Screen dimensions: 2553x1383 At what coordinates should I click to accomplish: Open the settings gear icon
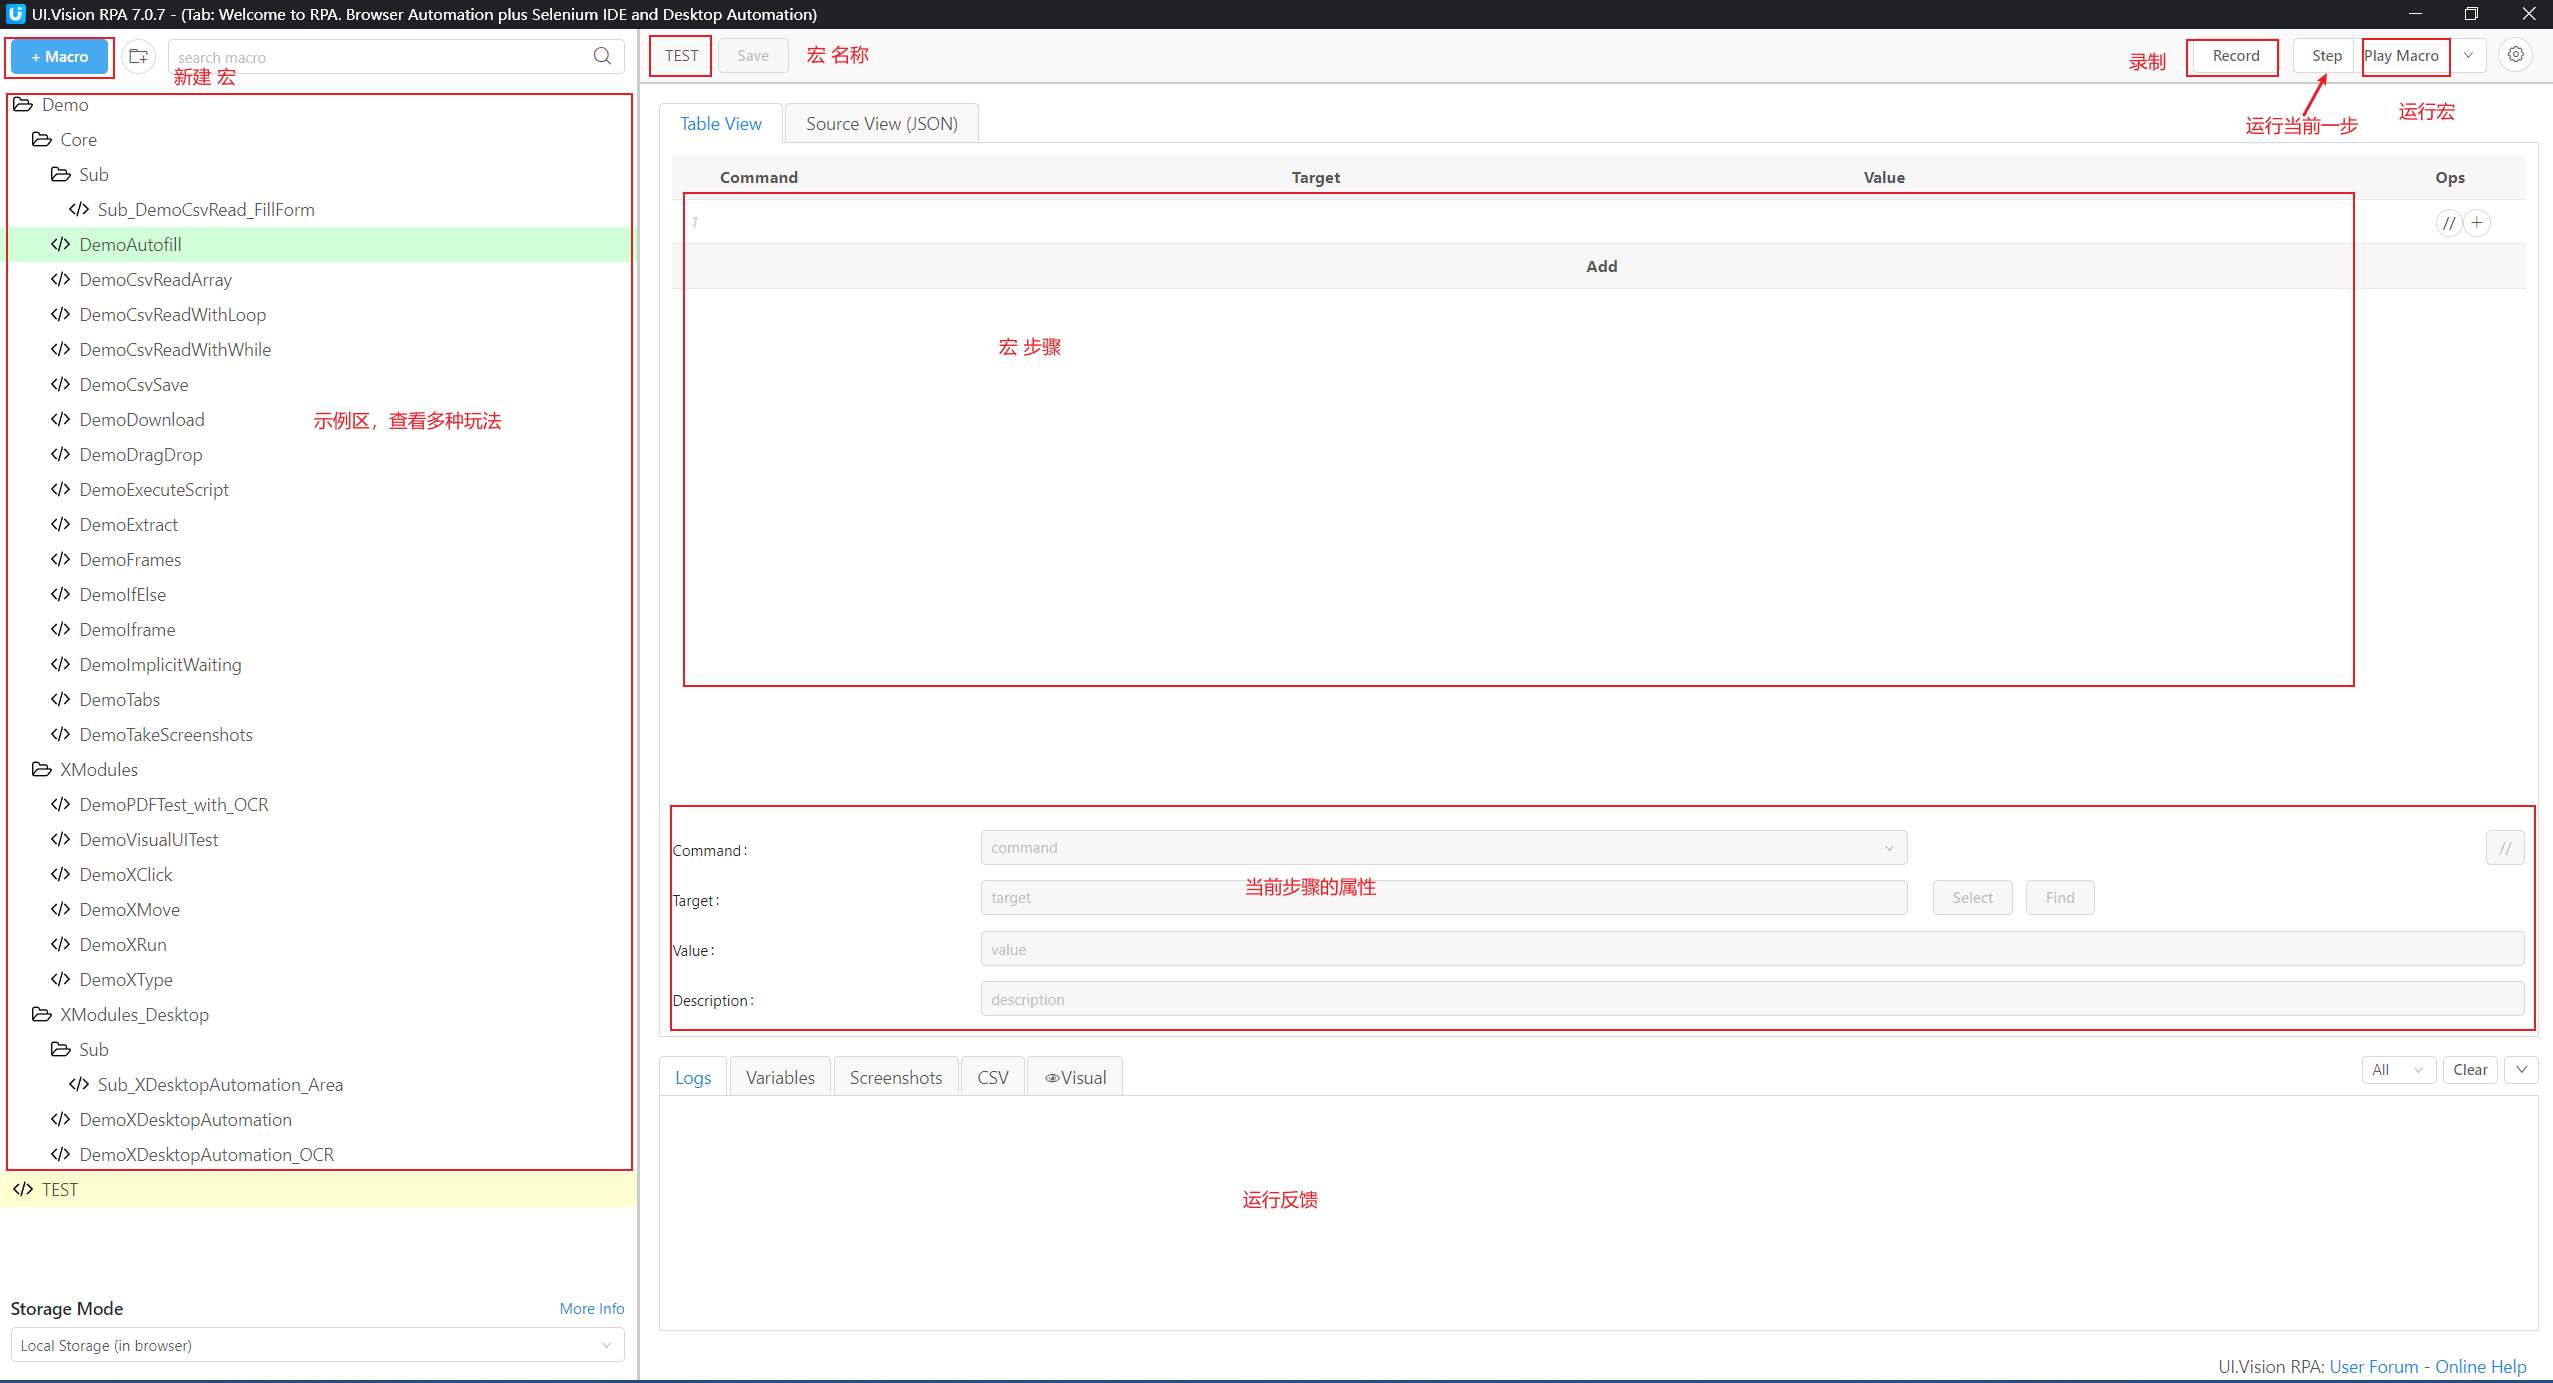2516,55
